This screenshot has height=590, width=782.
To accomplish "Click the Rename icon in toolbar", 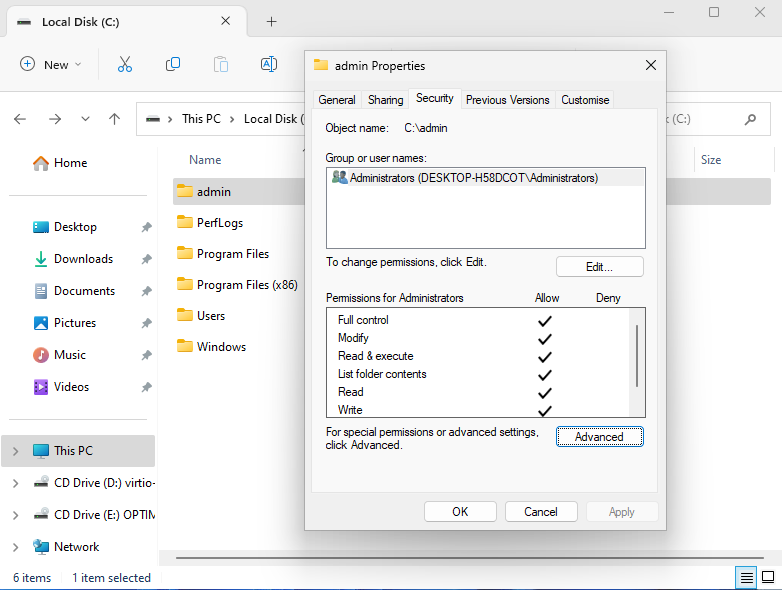I will pyautogui.click(x=268, y=64).
